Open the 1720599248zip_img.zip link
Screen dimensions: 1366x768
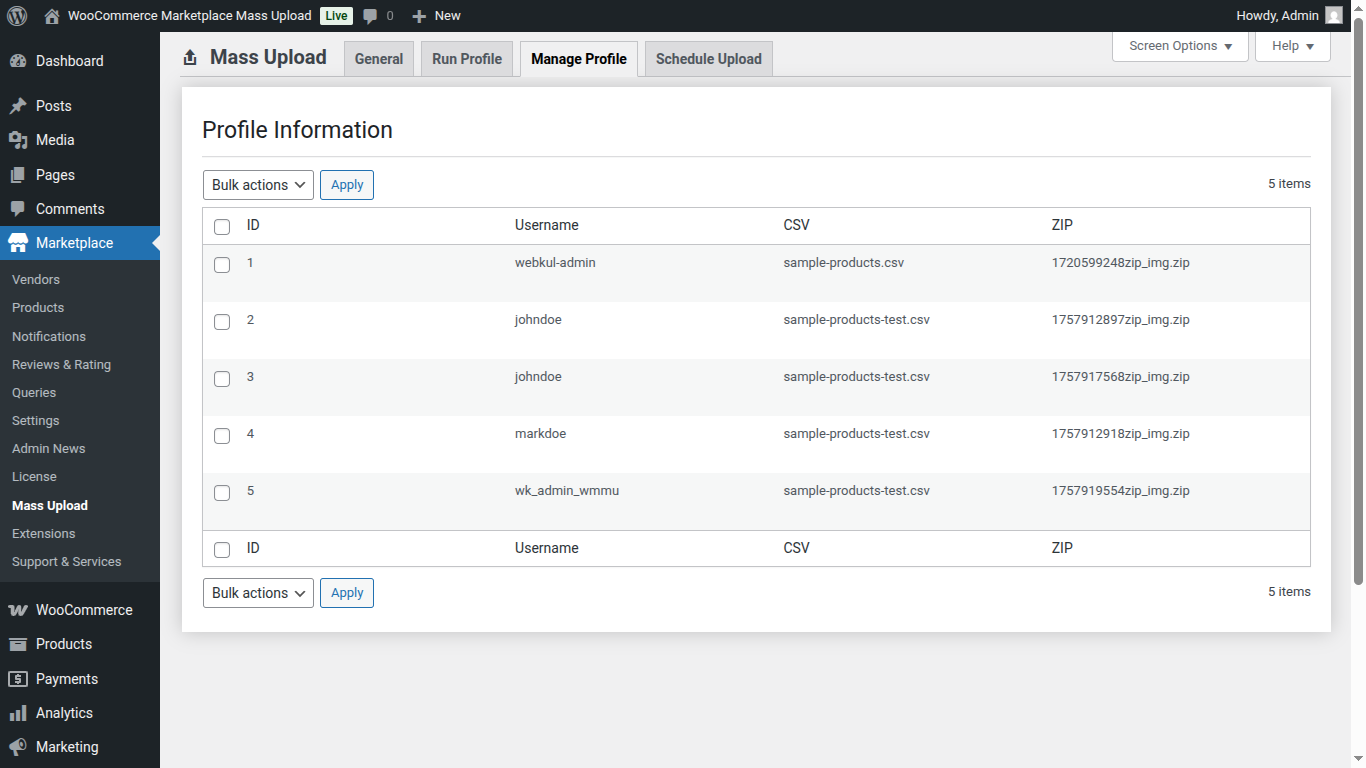tap(1118, 262)
